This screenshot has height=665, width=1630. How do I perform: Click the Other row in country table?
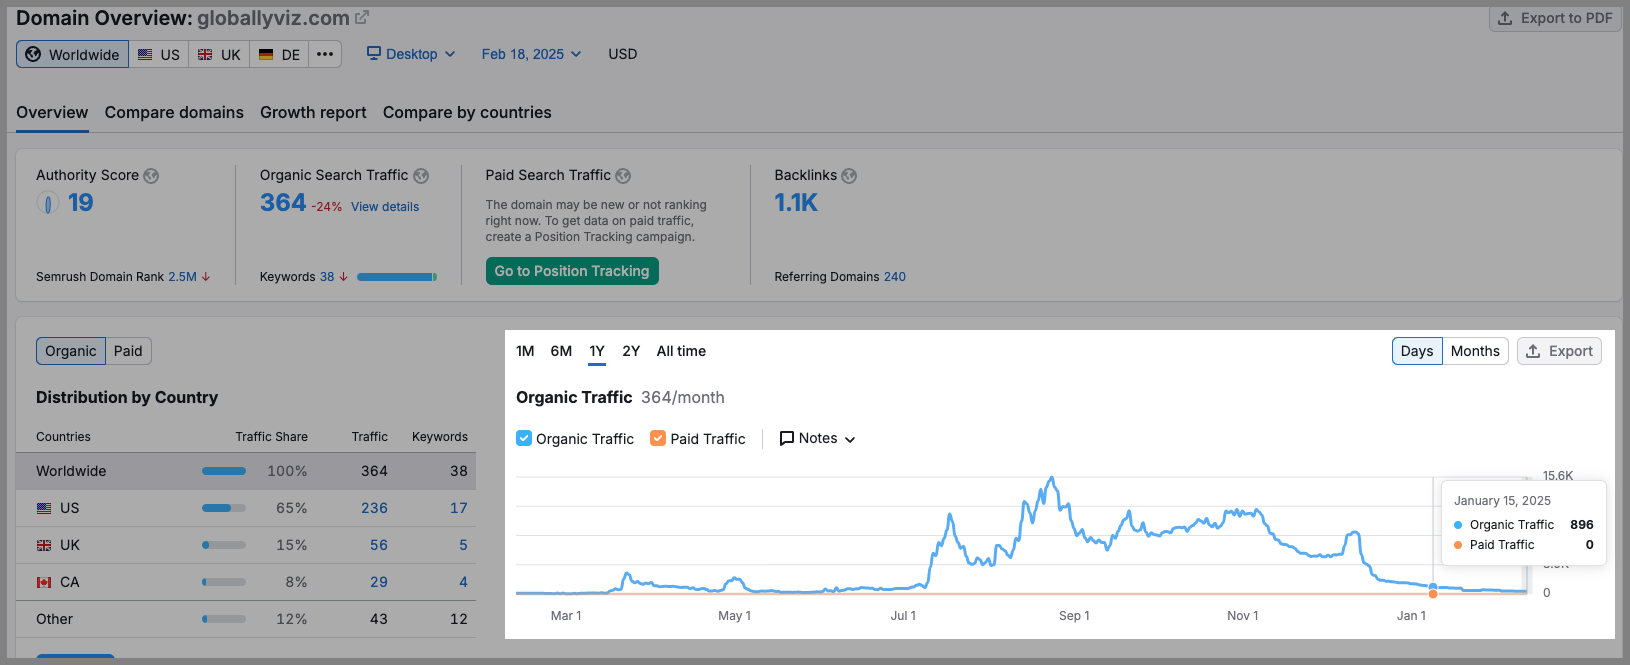246,619
